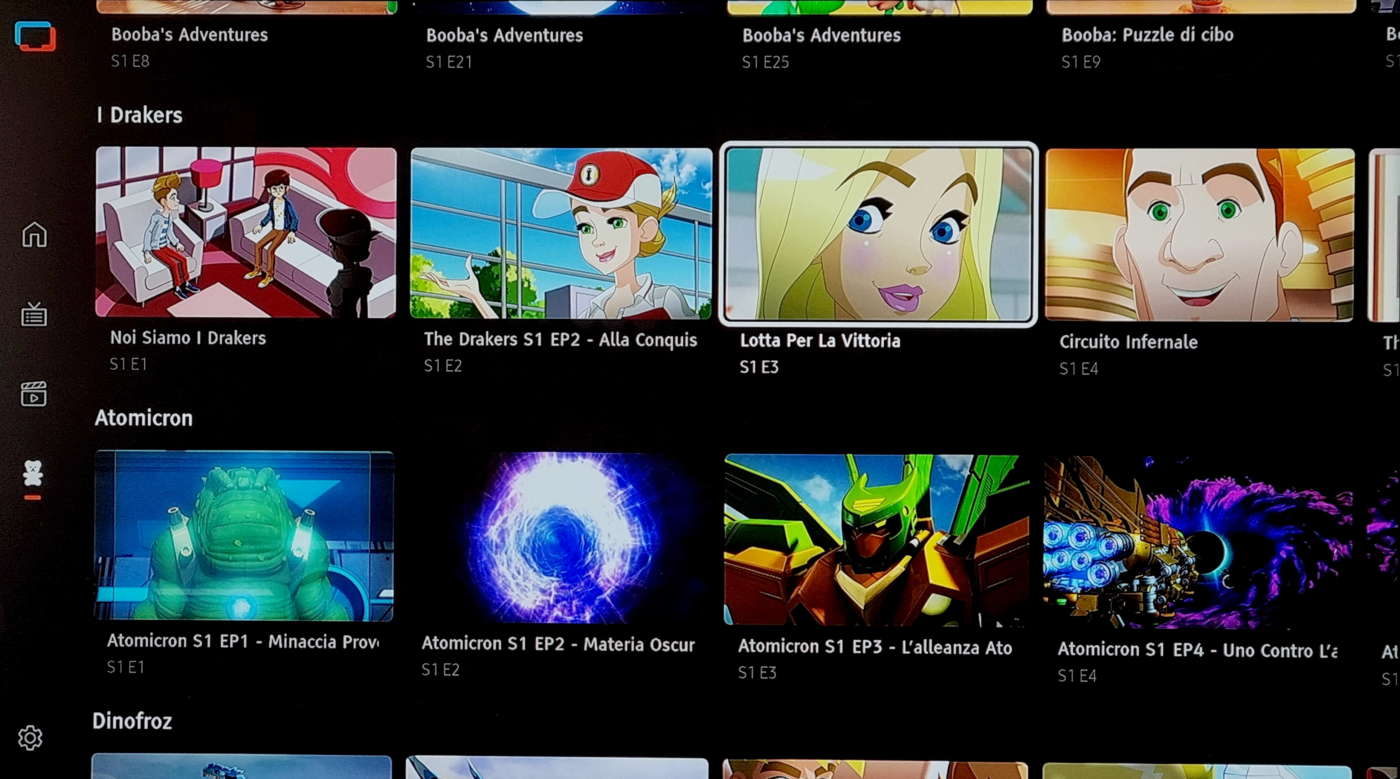Screen dimensions: 1400x779
Task: Click the "S1 E25" episode label
Action: [766, 62]
